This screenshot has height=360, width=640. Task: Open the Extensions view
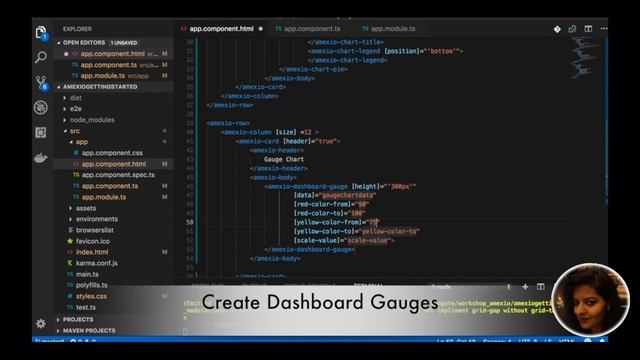[x=41, y=133]
